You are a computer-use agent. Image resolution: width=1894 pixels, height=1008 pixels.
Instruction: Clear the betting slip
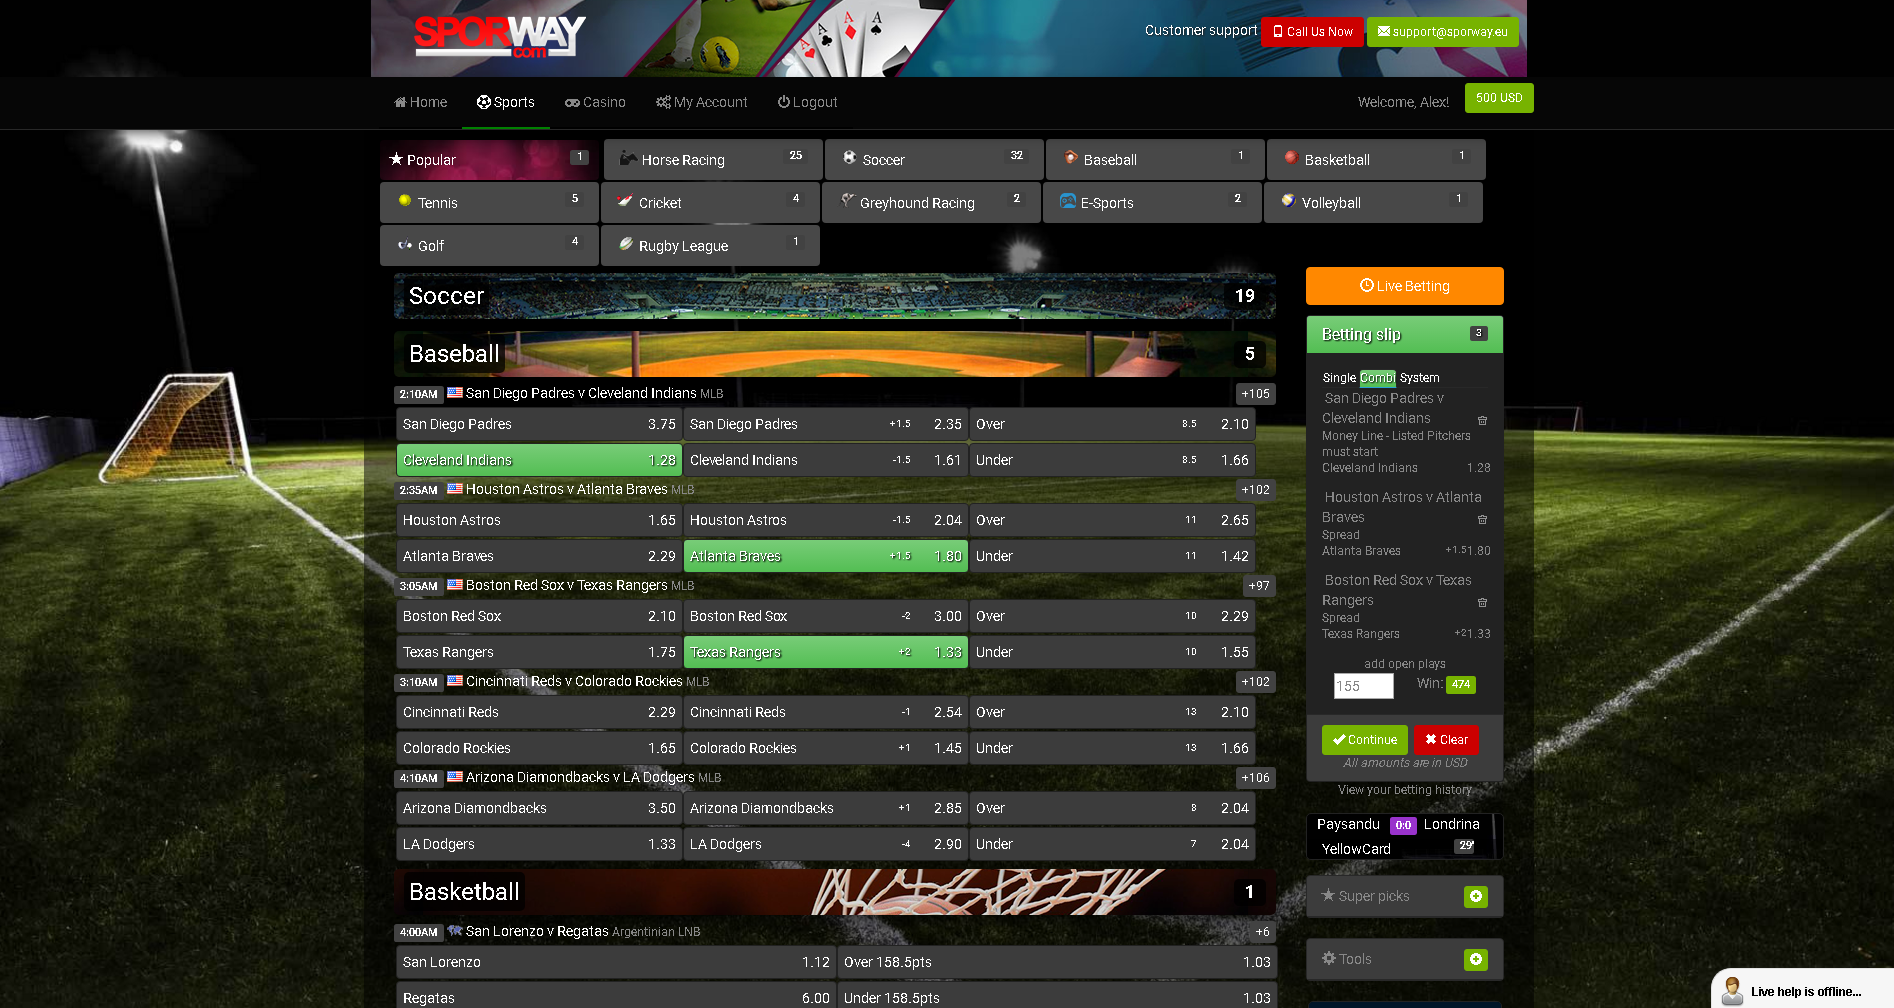(x=1446, y=740)
